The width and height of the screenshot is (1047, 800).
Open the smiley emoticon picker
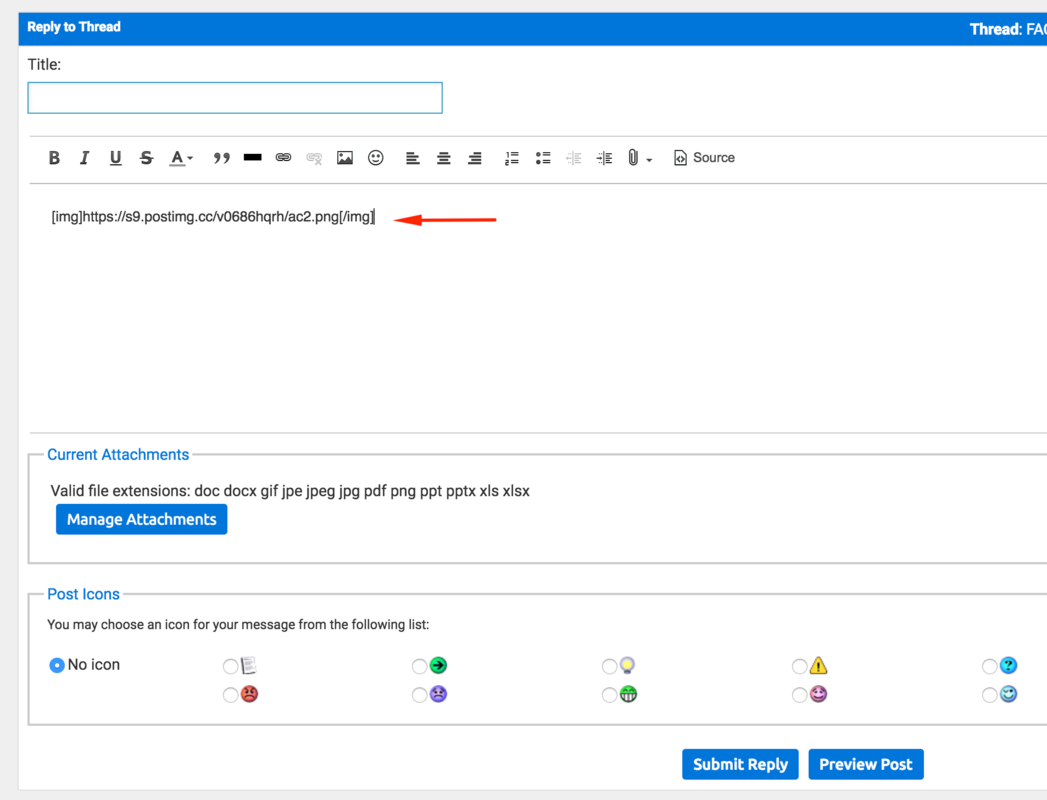click(x=376, y=158)
